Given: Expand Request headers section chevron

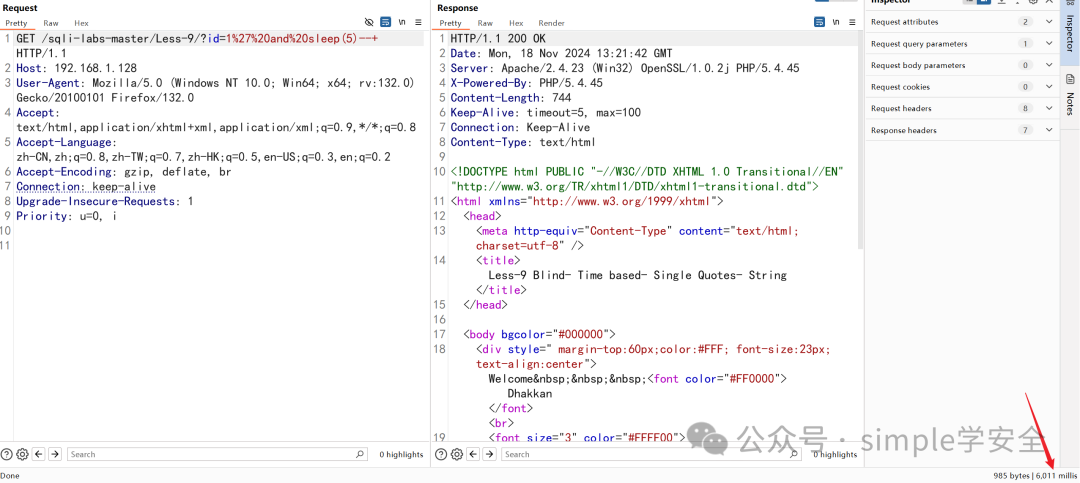Looking at the screenshot, I should 1049,108.
